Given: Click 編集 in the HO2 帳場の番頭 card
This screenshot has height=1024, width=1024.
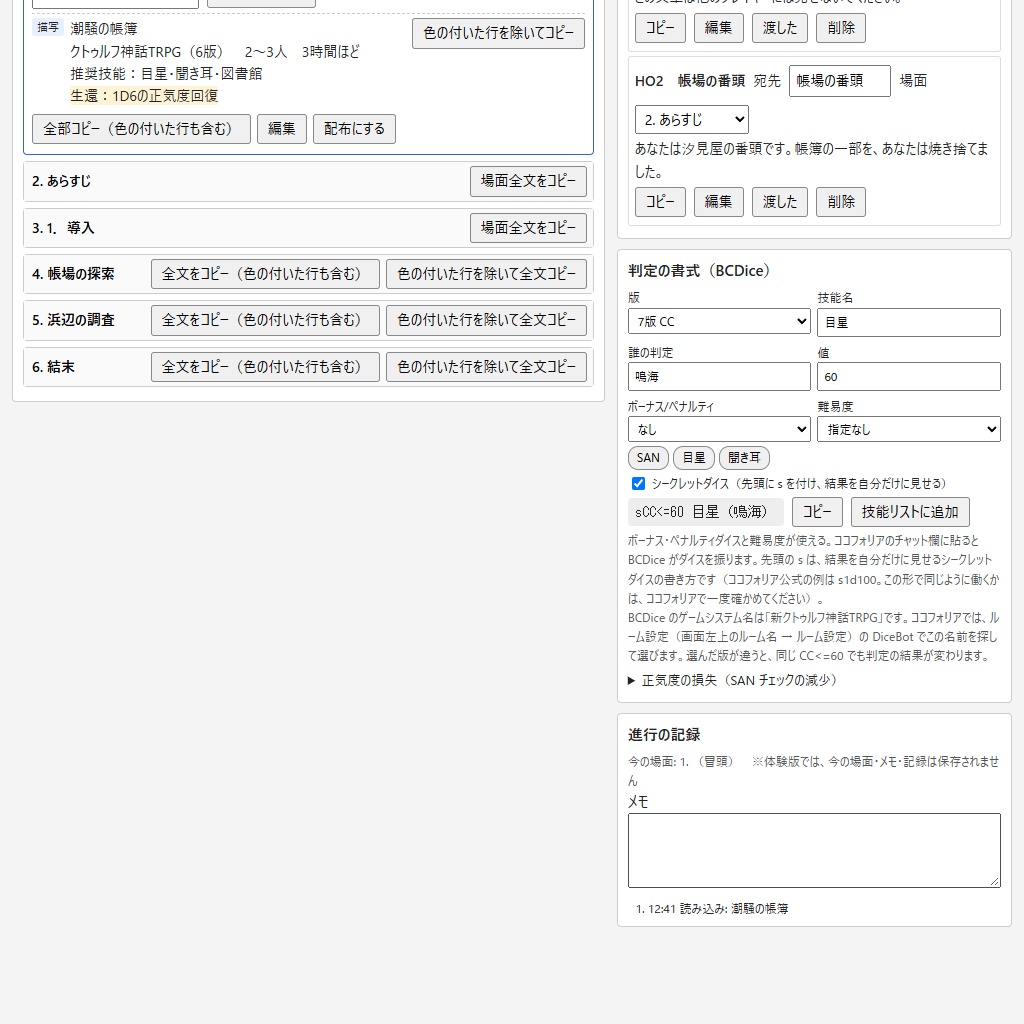Looking at the screenshot, I should [718, 202].
